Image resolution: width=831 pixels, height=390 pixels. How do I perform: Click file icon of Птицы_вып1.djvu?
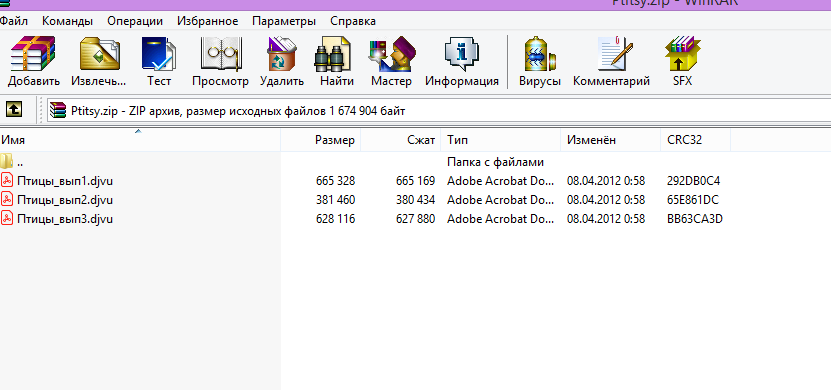click(x=6, y=181)
